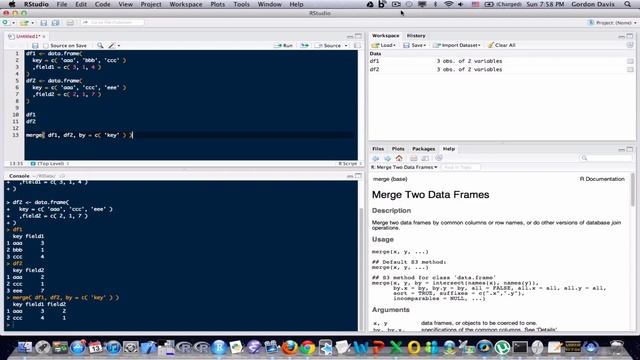This screenshot has height=360, width=640.
Task: Open the Tools menu
Action: tap(241, 4)
